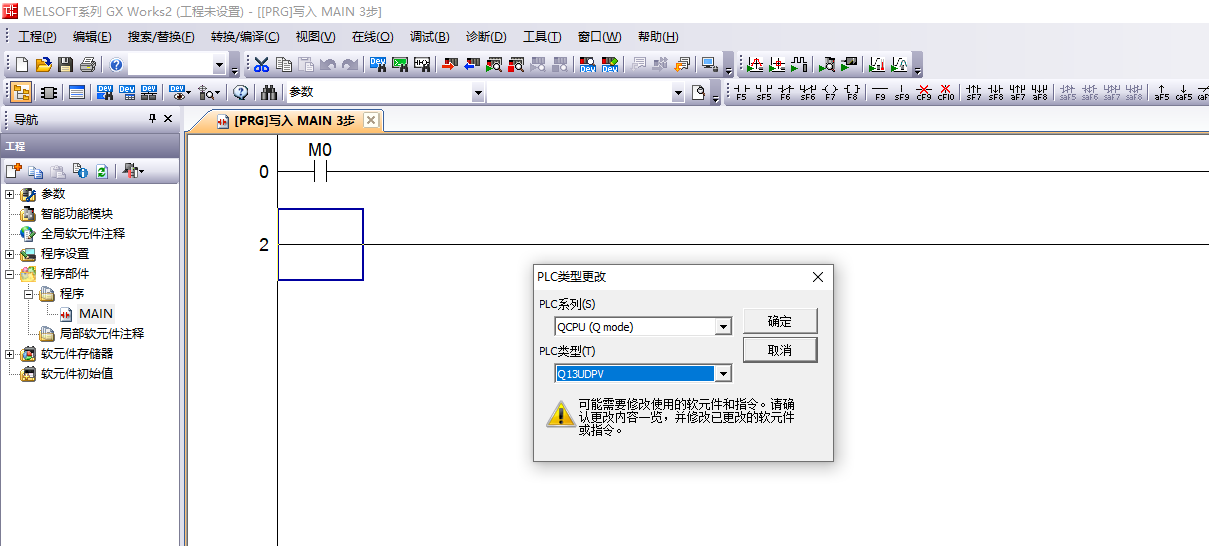Close the [PRG]写入 MAIN tab

[371, 120]
